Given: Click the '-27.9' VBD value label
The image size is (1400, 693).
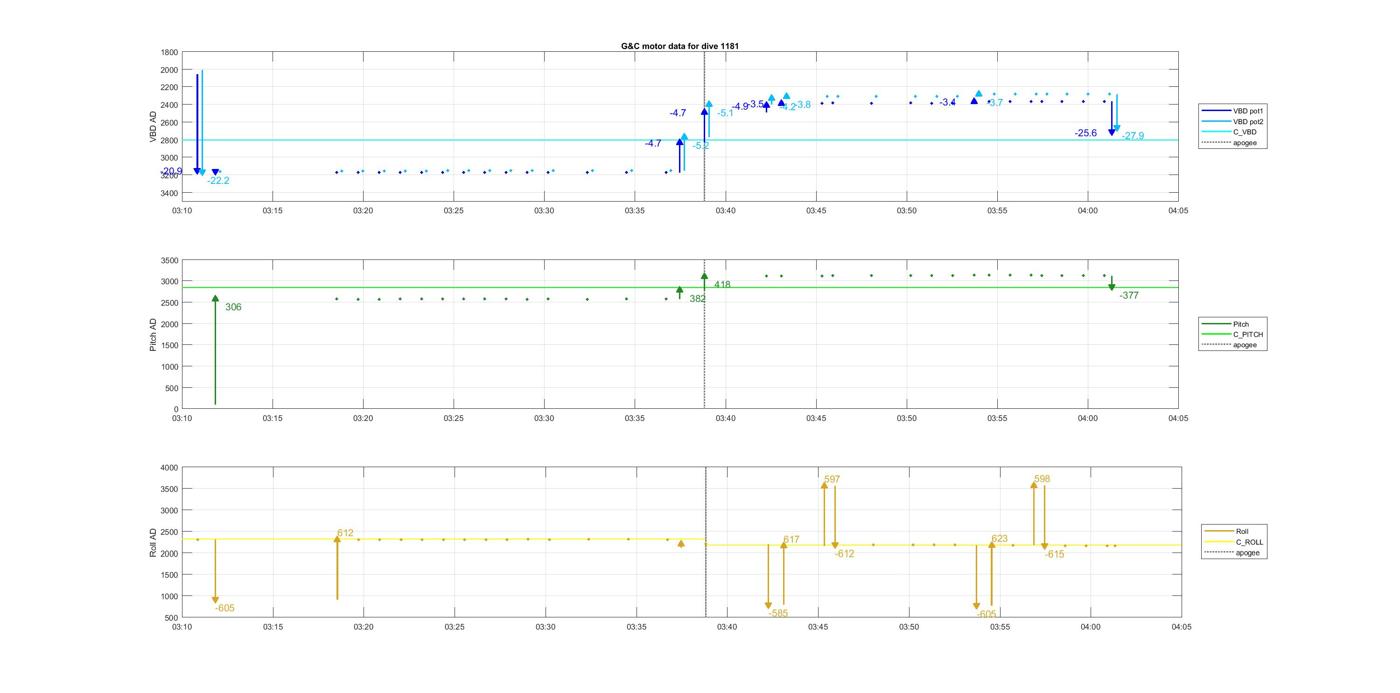Looking at the screenshot, I should (1133, 136).
